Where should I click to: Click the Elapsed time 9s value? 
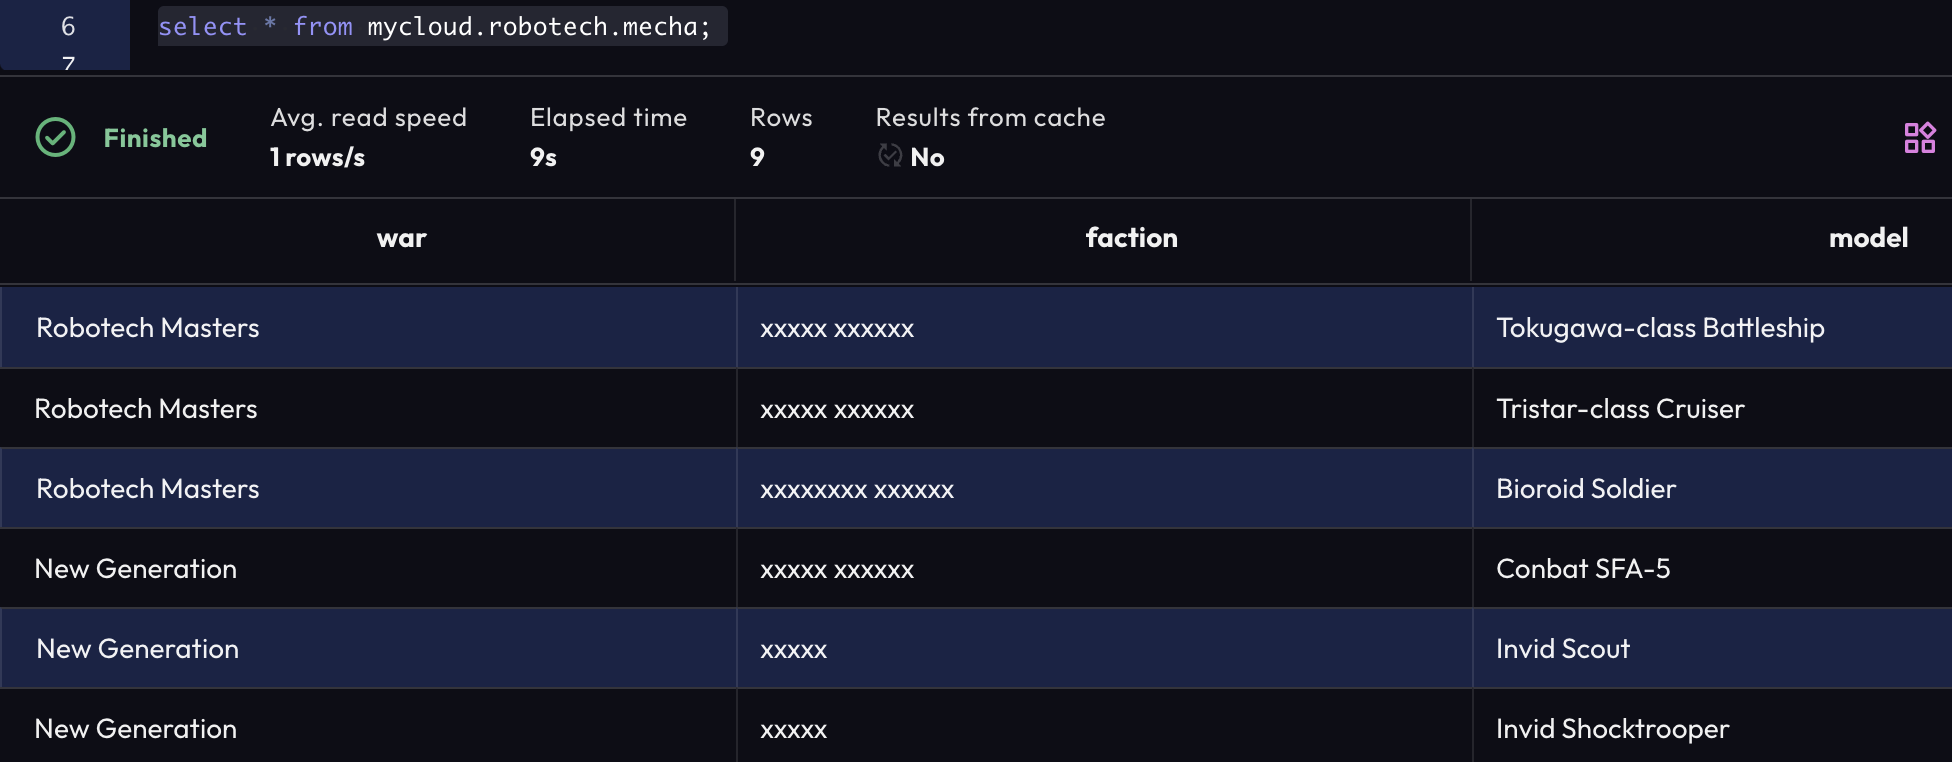coord(543,157)
